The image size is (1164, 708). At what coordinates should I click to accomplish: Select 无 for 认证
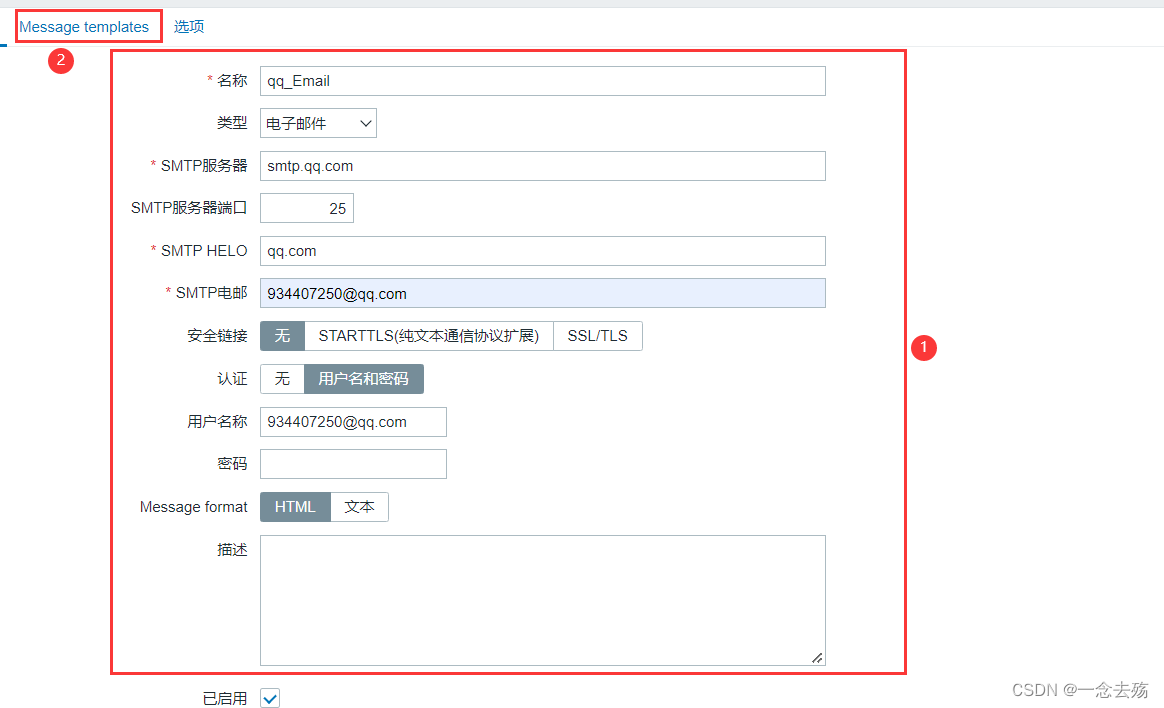[x=282, y=378]
